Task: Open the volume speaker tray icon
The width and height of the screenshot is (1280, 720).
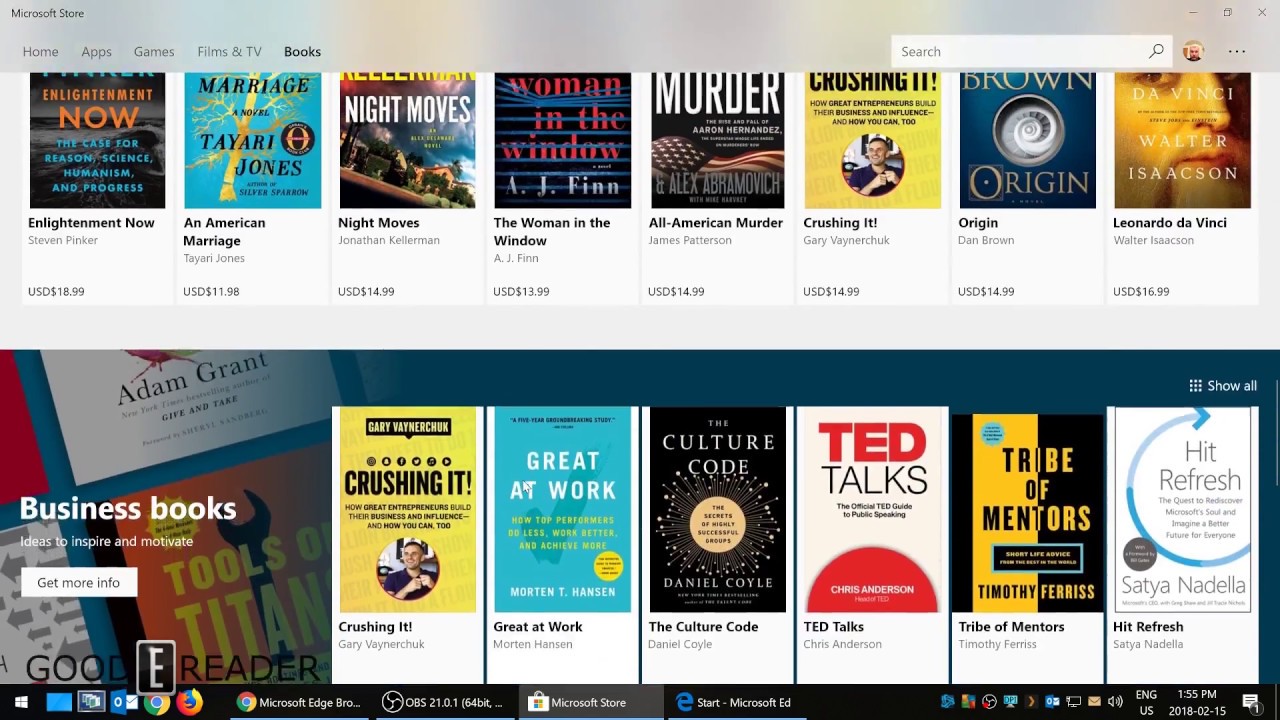Action: click(1115, 702)
